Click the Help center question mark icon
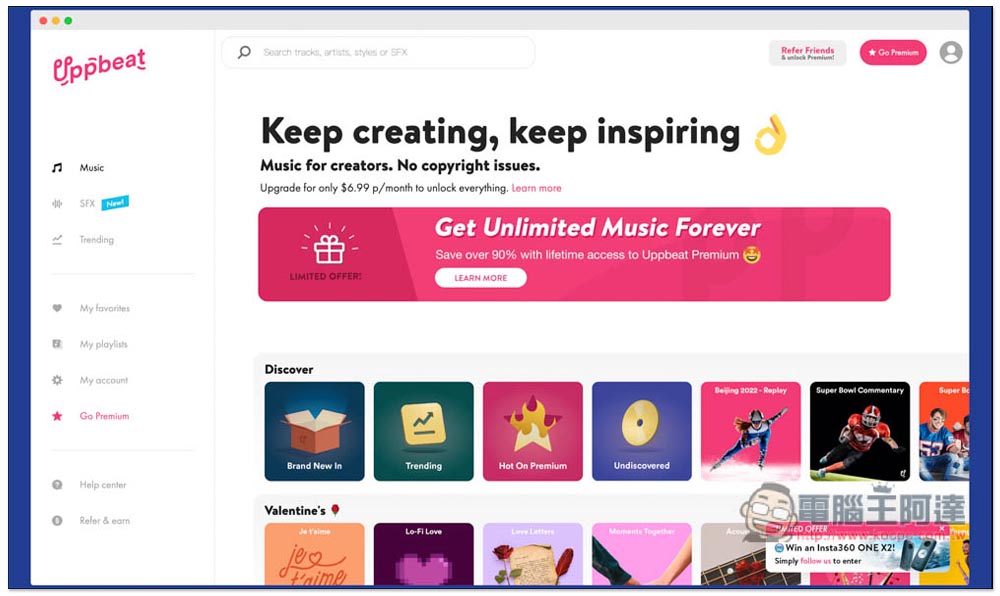 [x=57, y=484]
